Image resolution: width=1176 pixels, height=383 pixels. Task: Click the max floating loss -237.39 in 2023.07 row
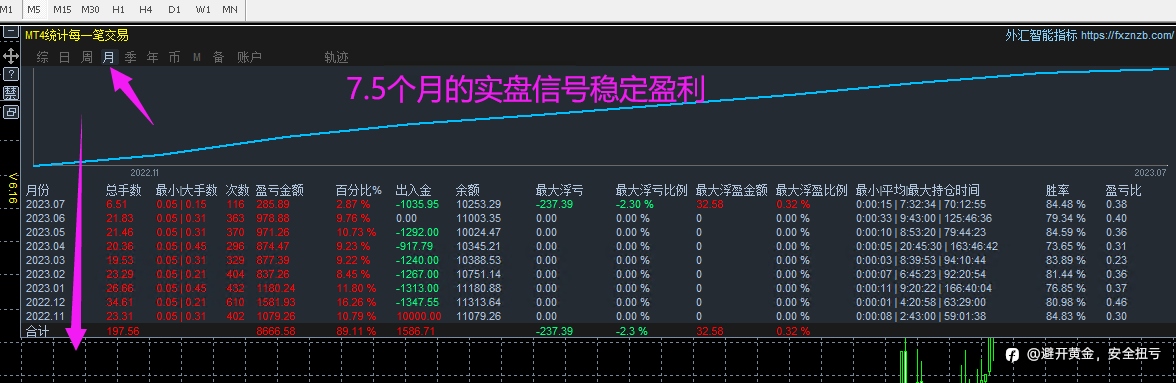[554, 204]
